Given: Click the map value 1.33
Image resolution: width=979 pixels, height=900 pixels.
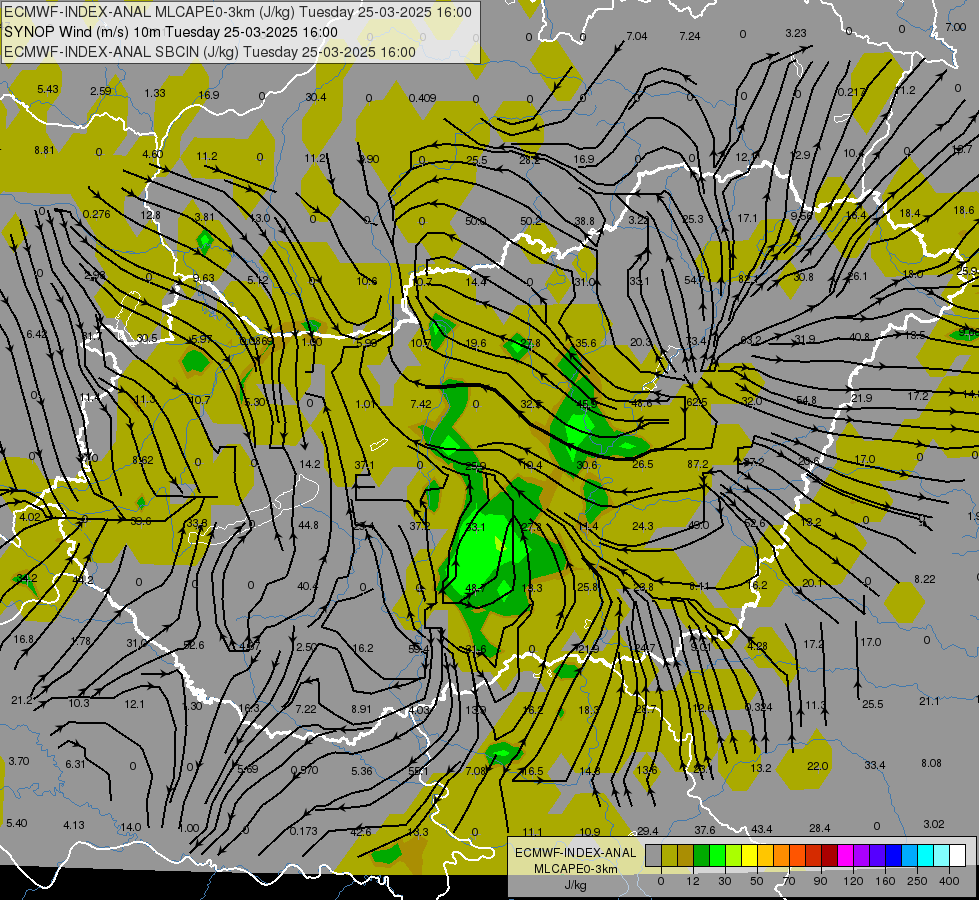Looking at the screenshot, I should (x=155, y=93).
